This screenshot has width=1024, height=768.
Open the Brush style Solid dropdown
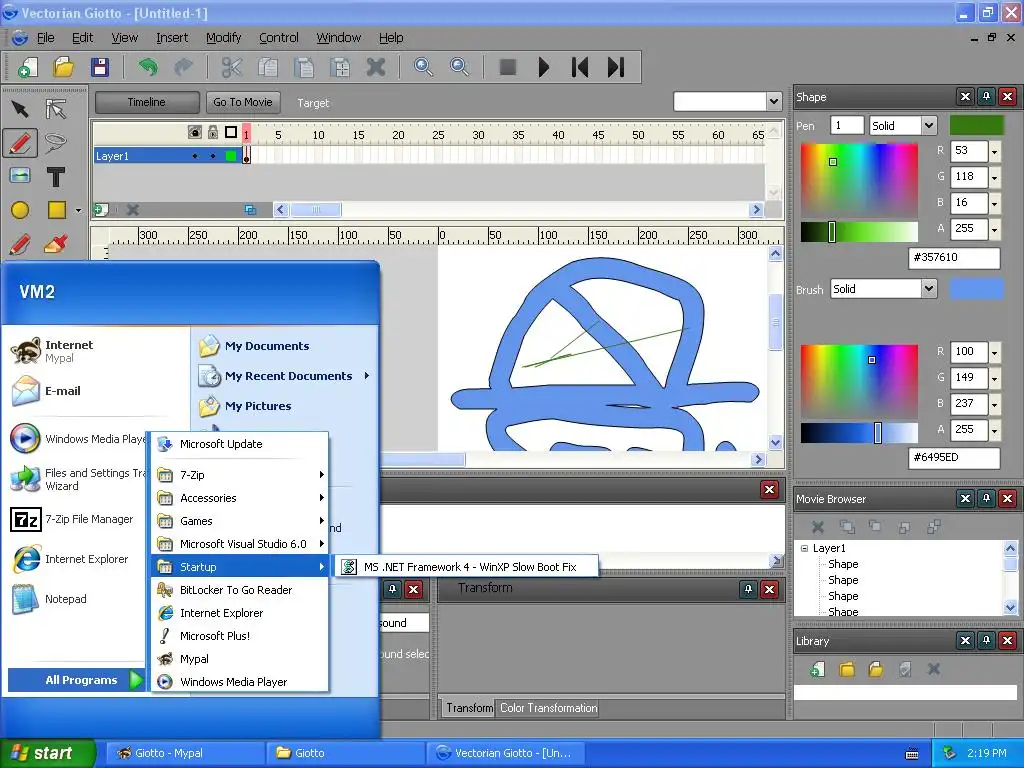[x=929, y=289]
